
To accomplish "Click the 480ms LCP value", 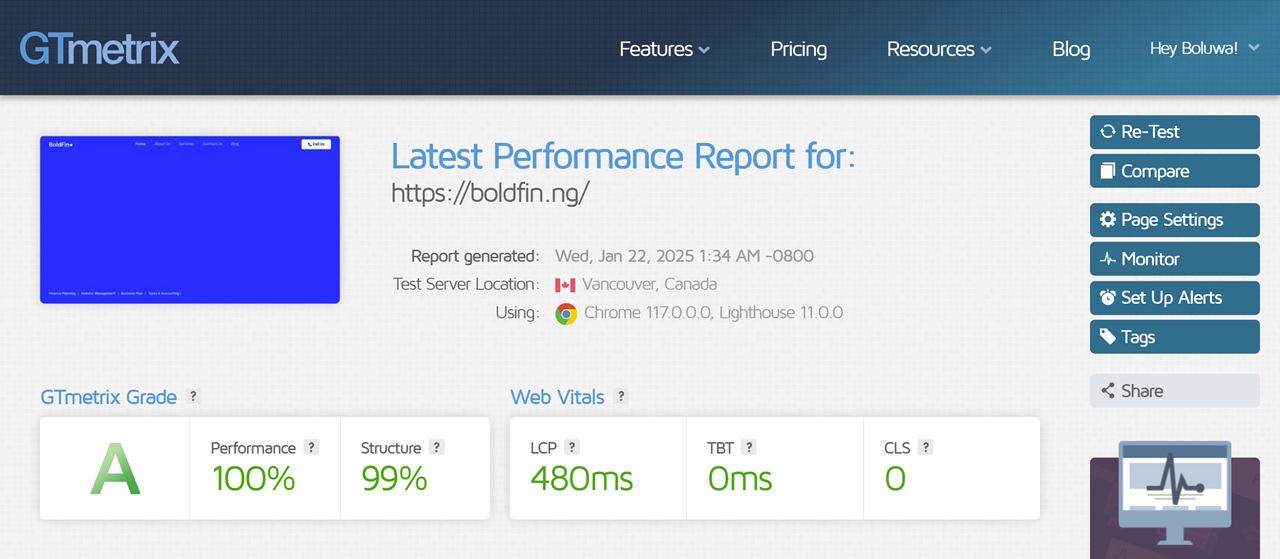I will tap(581, 479).
